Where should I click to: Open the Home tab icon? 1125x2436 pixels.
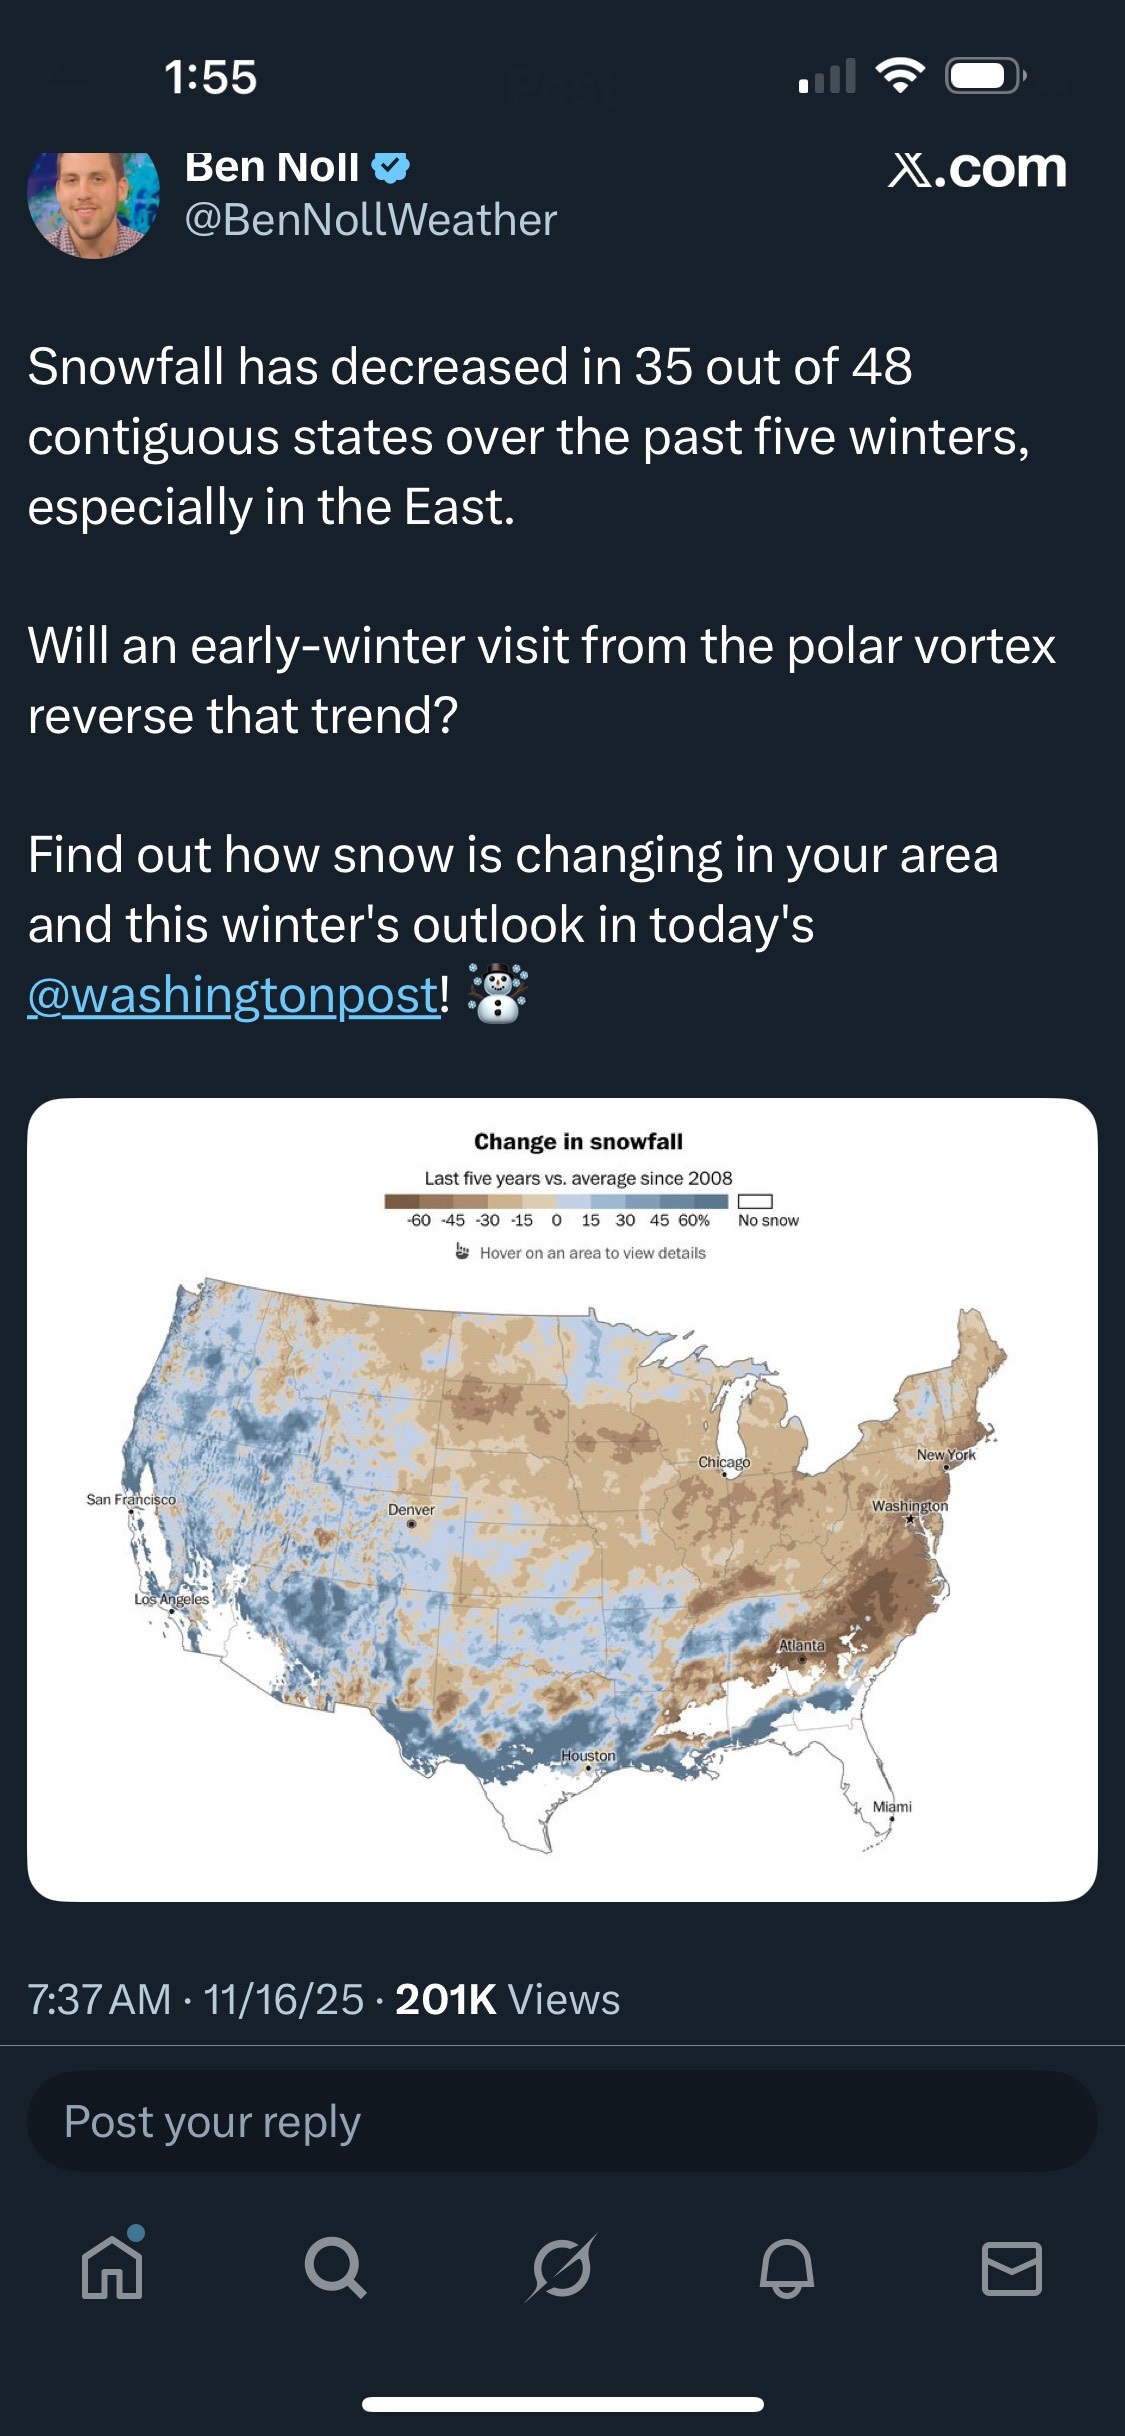click(112, 2267)
